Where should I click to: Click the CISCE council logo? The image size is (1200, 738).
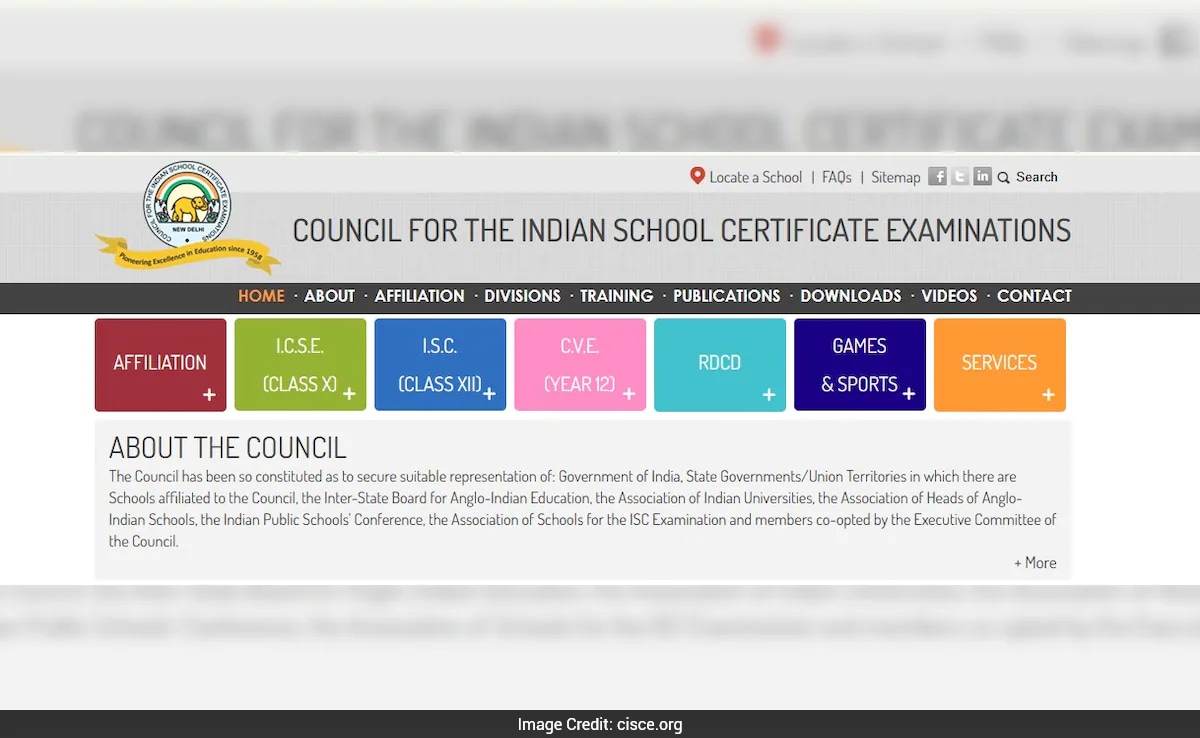[x=188, y=213]
